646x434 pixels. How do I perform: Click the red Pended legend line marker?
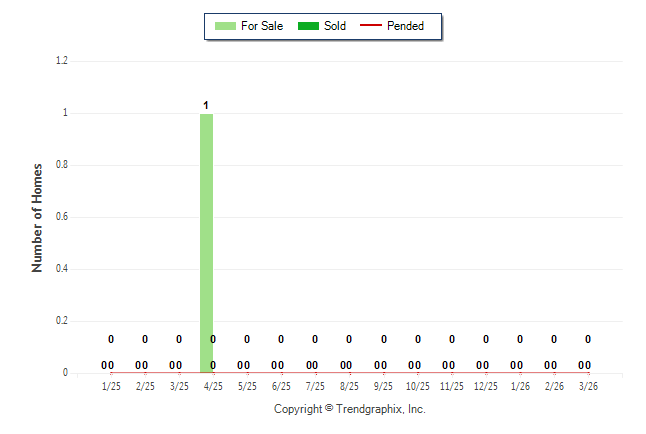pos(370,26)
